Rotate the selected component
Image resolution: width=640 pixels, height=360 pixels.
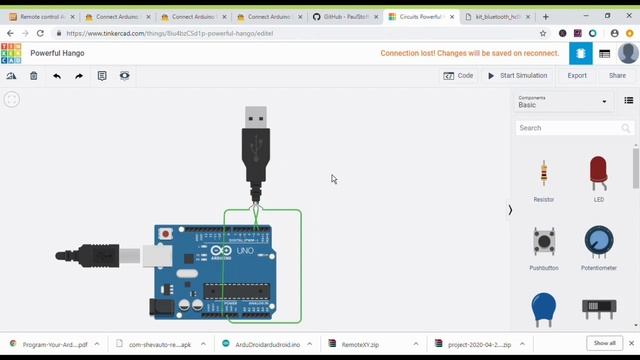click(x=11, y=76)
